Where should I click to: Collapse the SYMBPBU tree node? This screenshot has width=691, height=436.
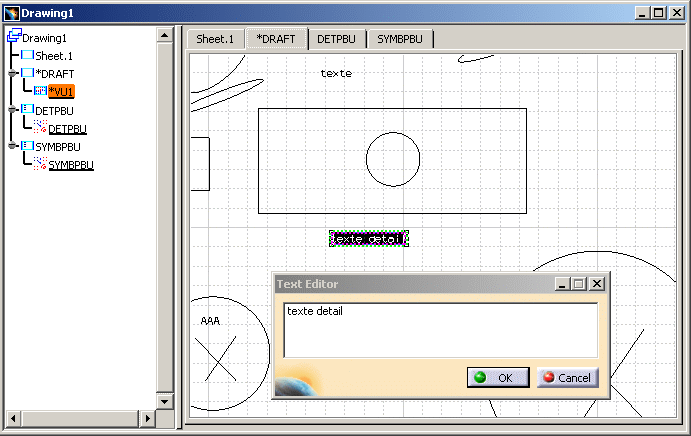11,146
